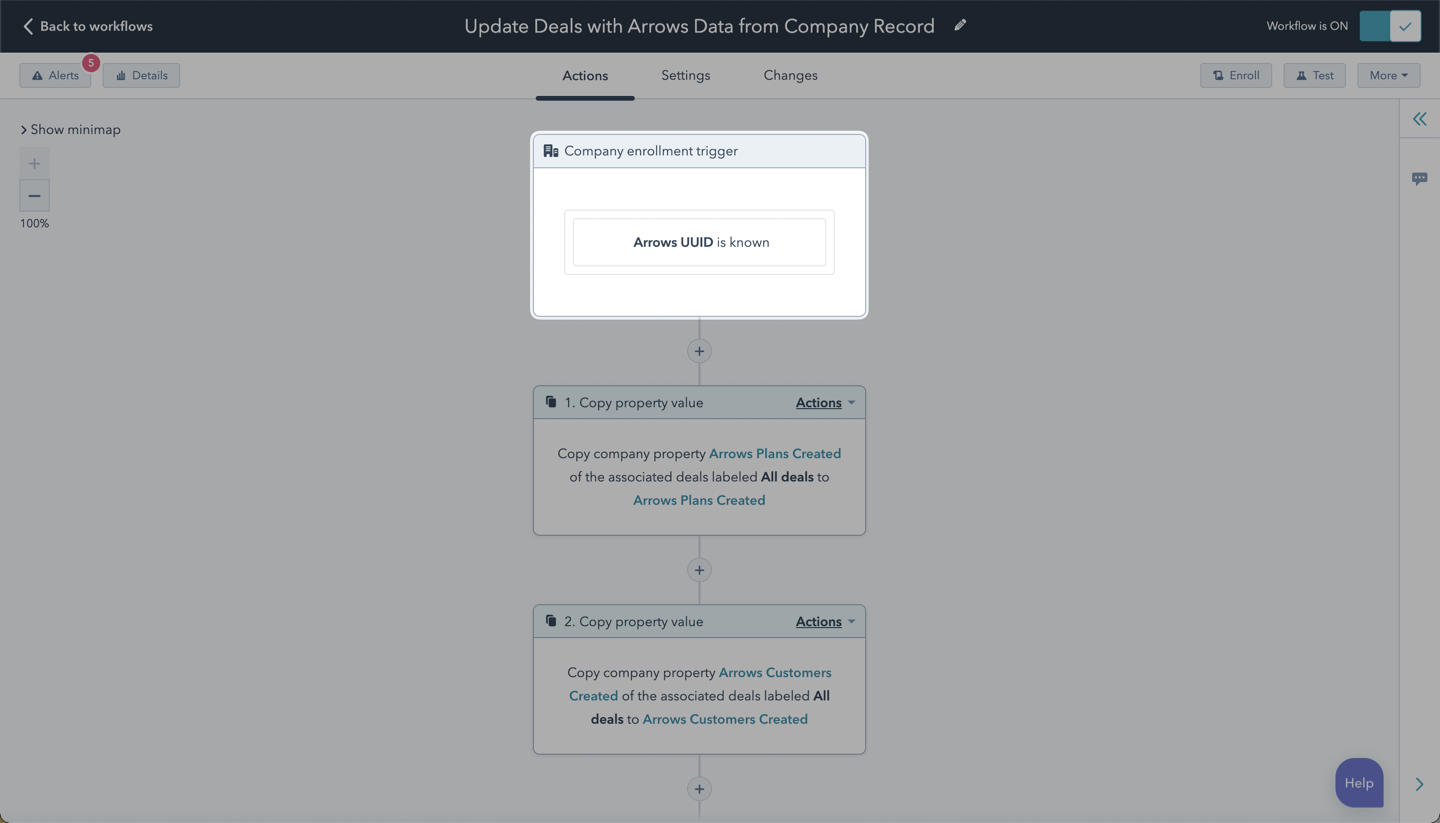This screenshot has width=1440, height=823.
Task: Open Actions dropdown for step 2
Action: pos(825,621)
